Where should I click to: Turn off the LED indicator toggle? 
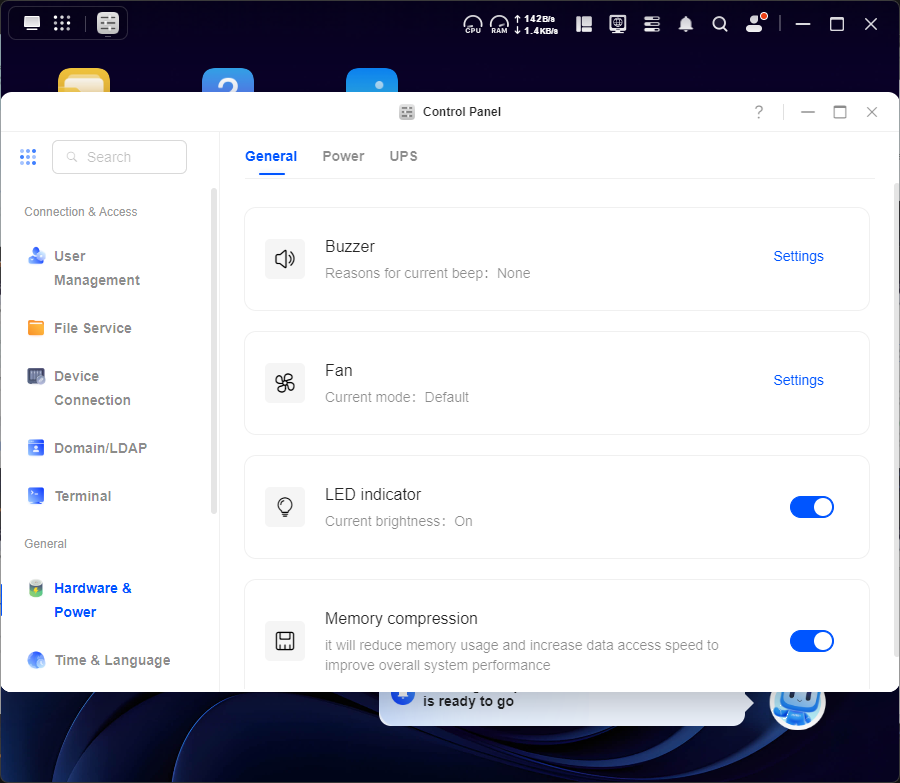pos(811,507)
